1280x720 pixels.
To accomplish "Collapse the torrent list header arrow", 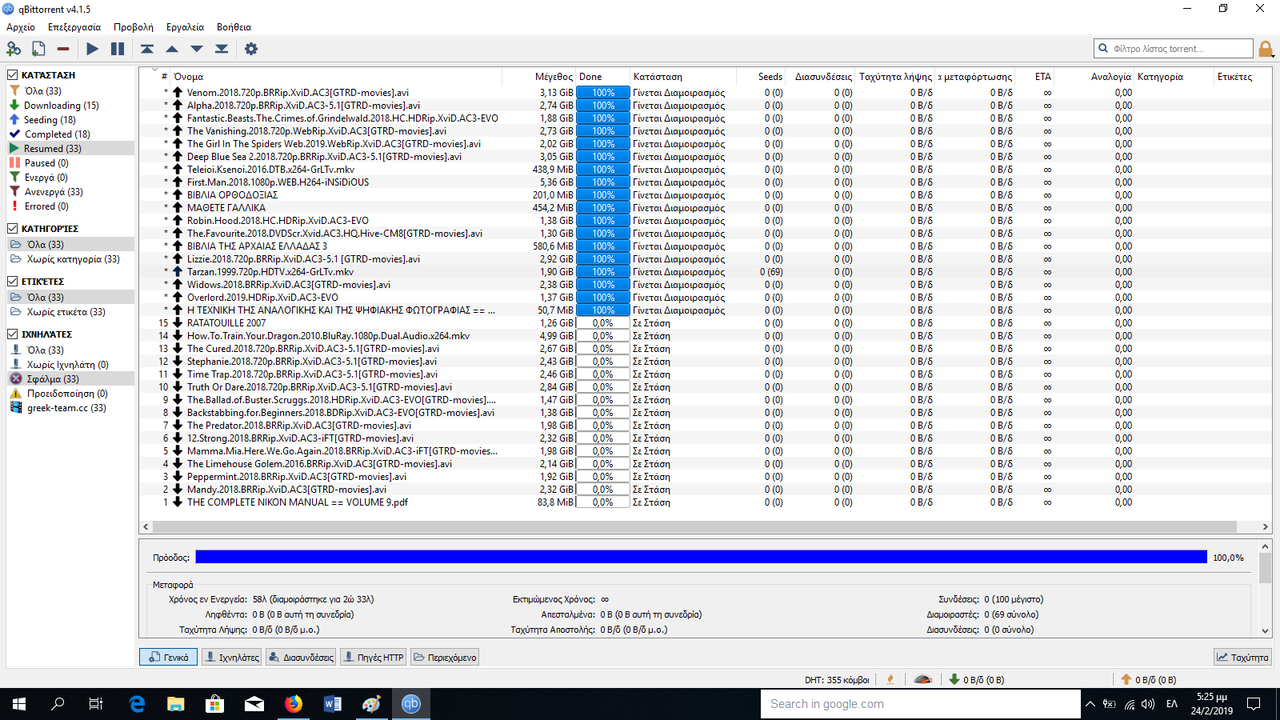I will (155, 71).
